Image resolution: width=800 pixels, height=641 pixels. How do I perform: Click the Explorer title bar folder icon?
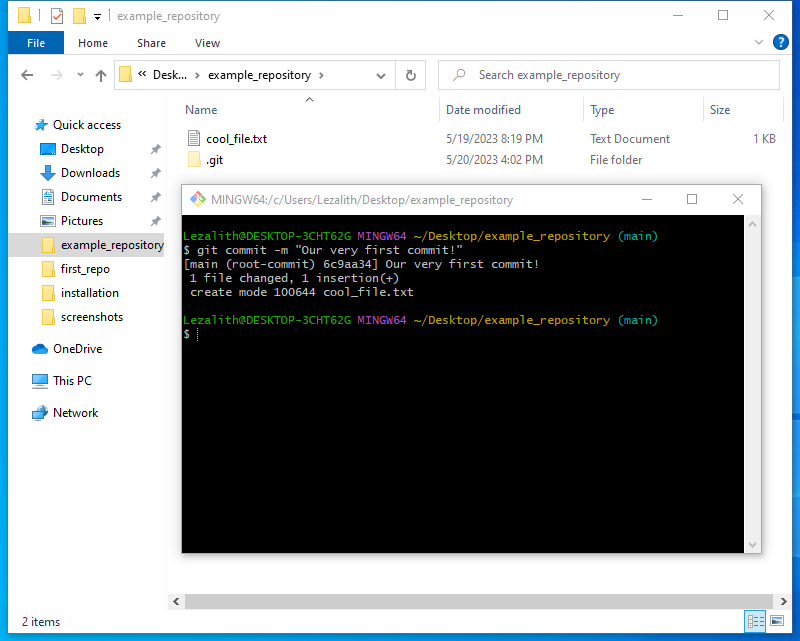point(24,16)
